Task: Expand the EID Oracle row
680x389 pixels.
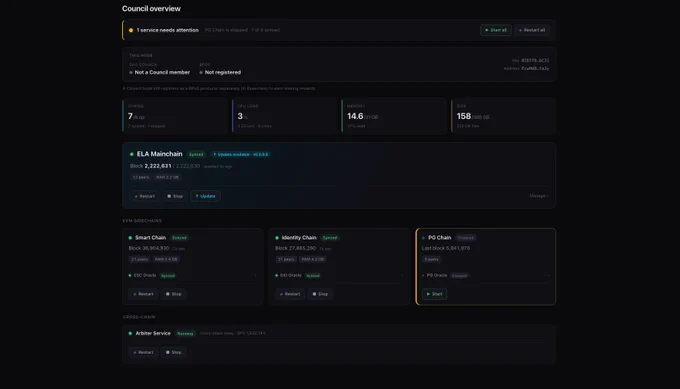Action: click(339, 275)
